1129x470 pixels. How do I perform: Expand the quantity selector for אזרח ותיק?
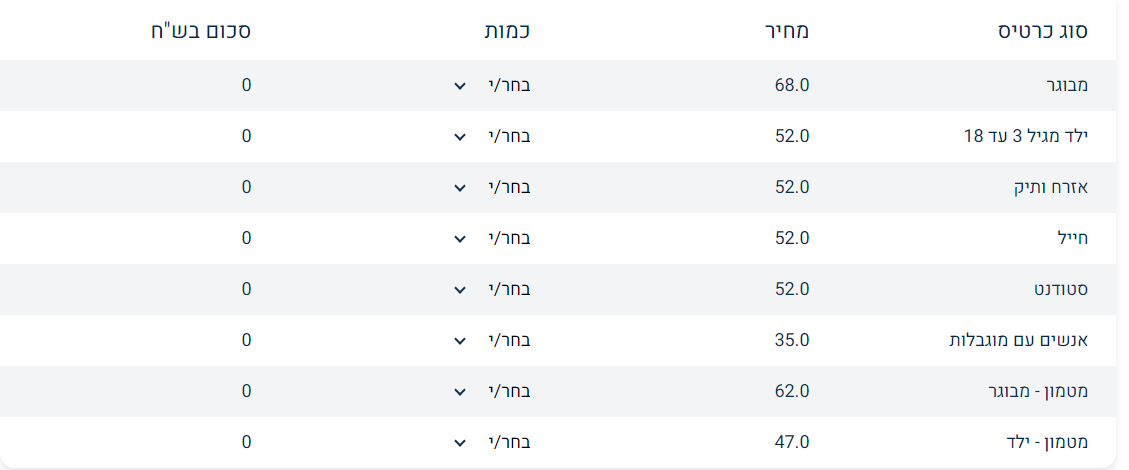(491, 187)
